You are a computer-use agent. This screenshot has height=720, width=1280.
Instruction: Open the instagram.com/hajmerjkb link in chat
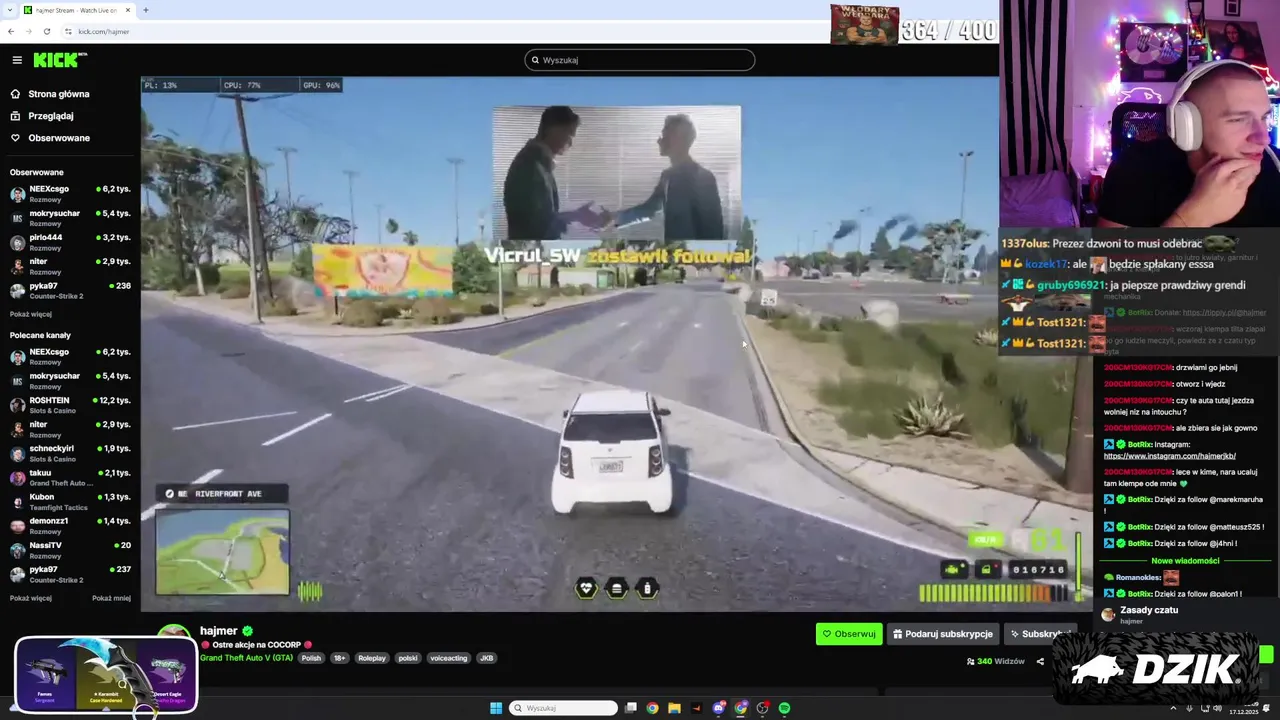[x=1169, y=456]
